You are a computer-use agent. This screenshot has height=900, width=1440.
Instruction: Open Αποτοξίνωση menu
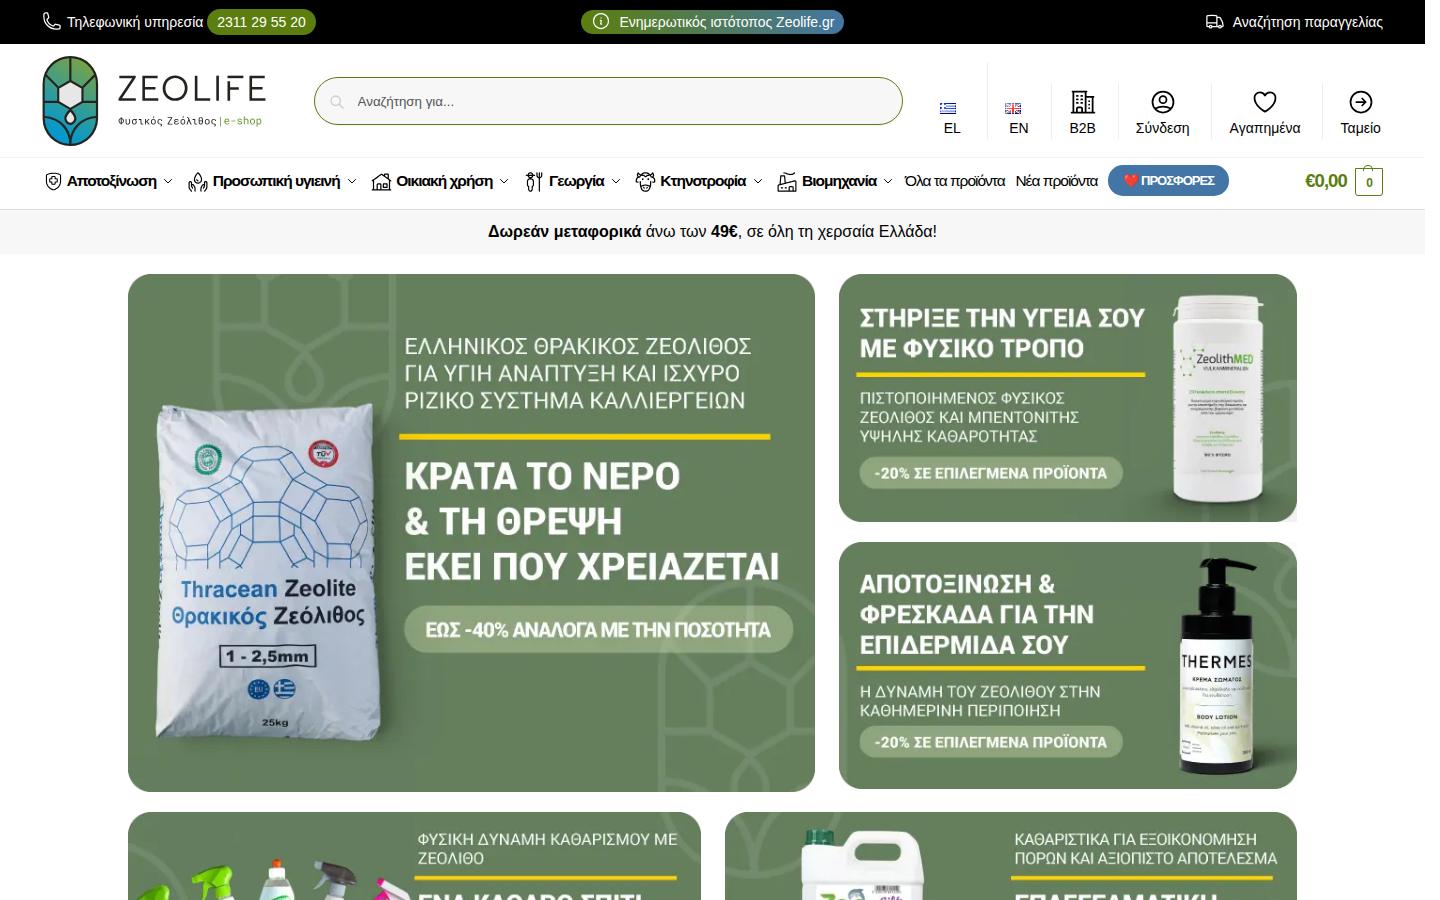tap(112, 181)
